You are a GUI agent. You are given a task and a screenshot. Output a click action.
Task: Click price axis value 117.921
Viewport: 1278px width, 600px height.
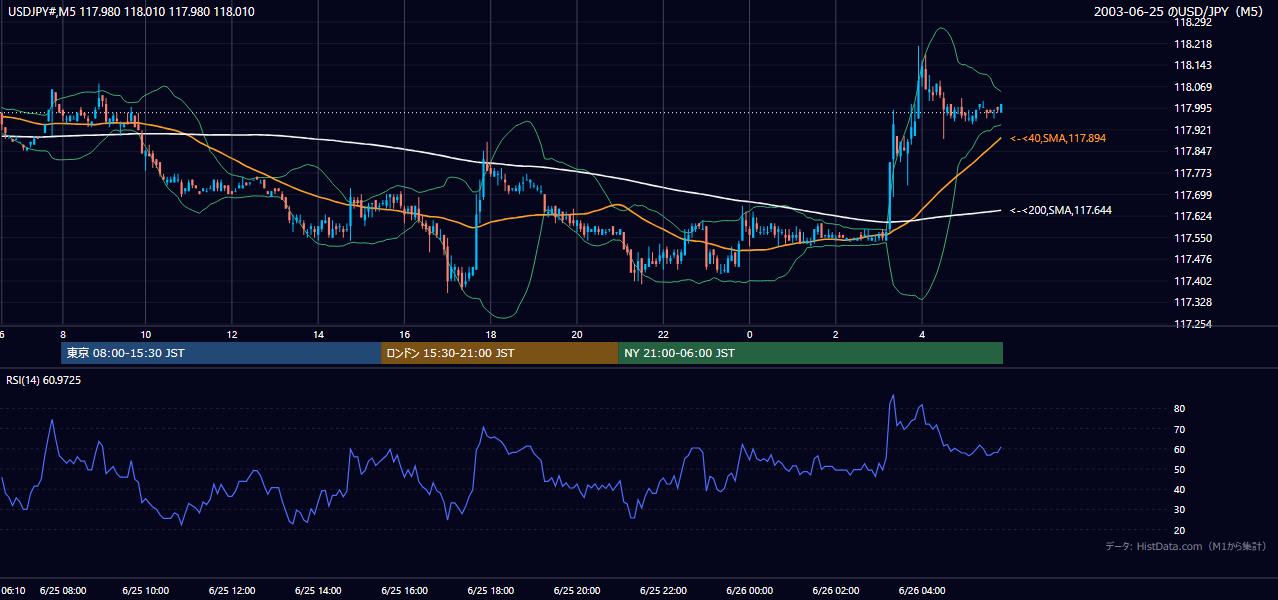(x=1193, y=130)
